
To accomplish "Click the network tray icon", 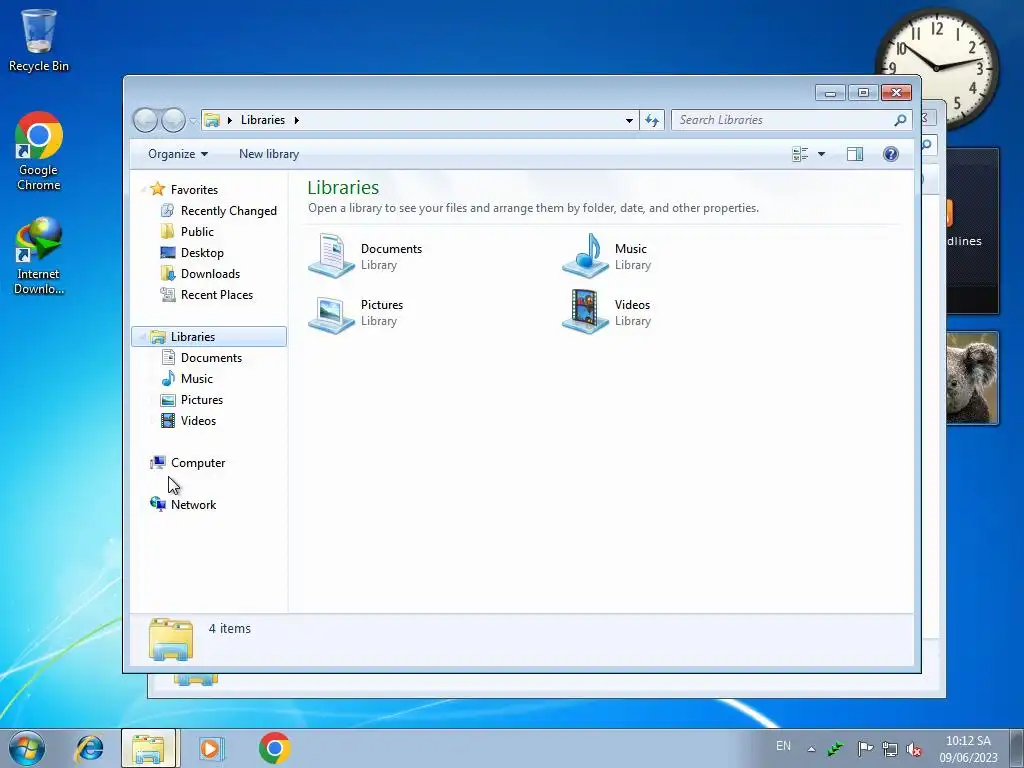I will (x=889, y=749).
